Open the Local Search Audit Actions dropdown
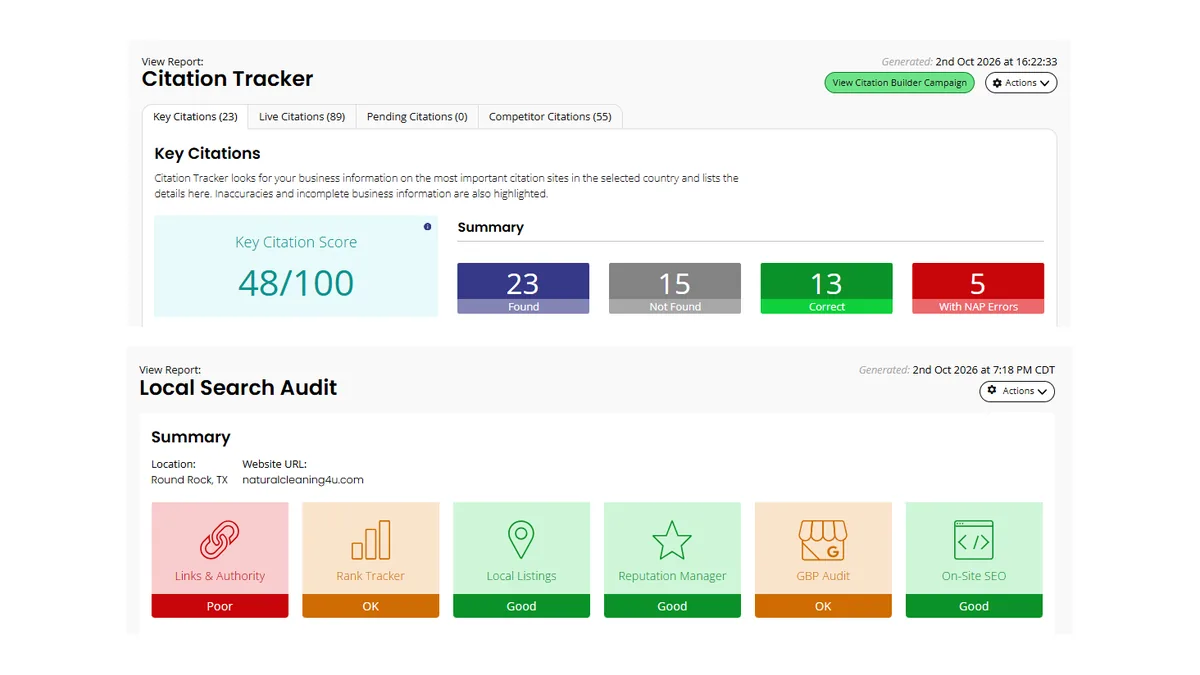 (1017, 391)
